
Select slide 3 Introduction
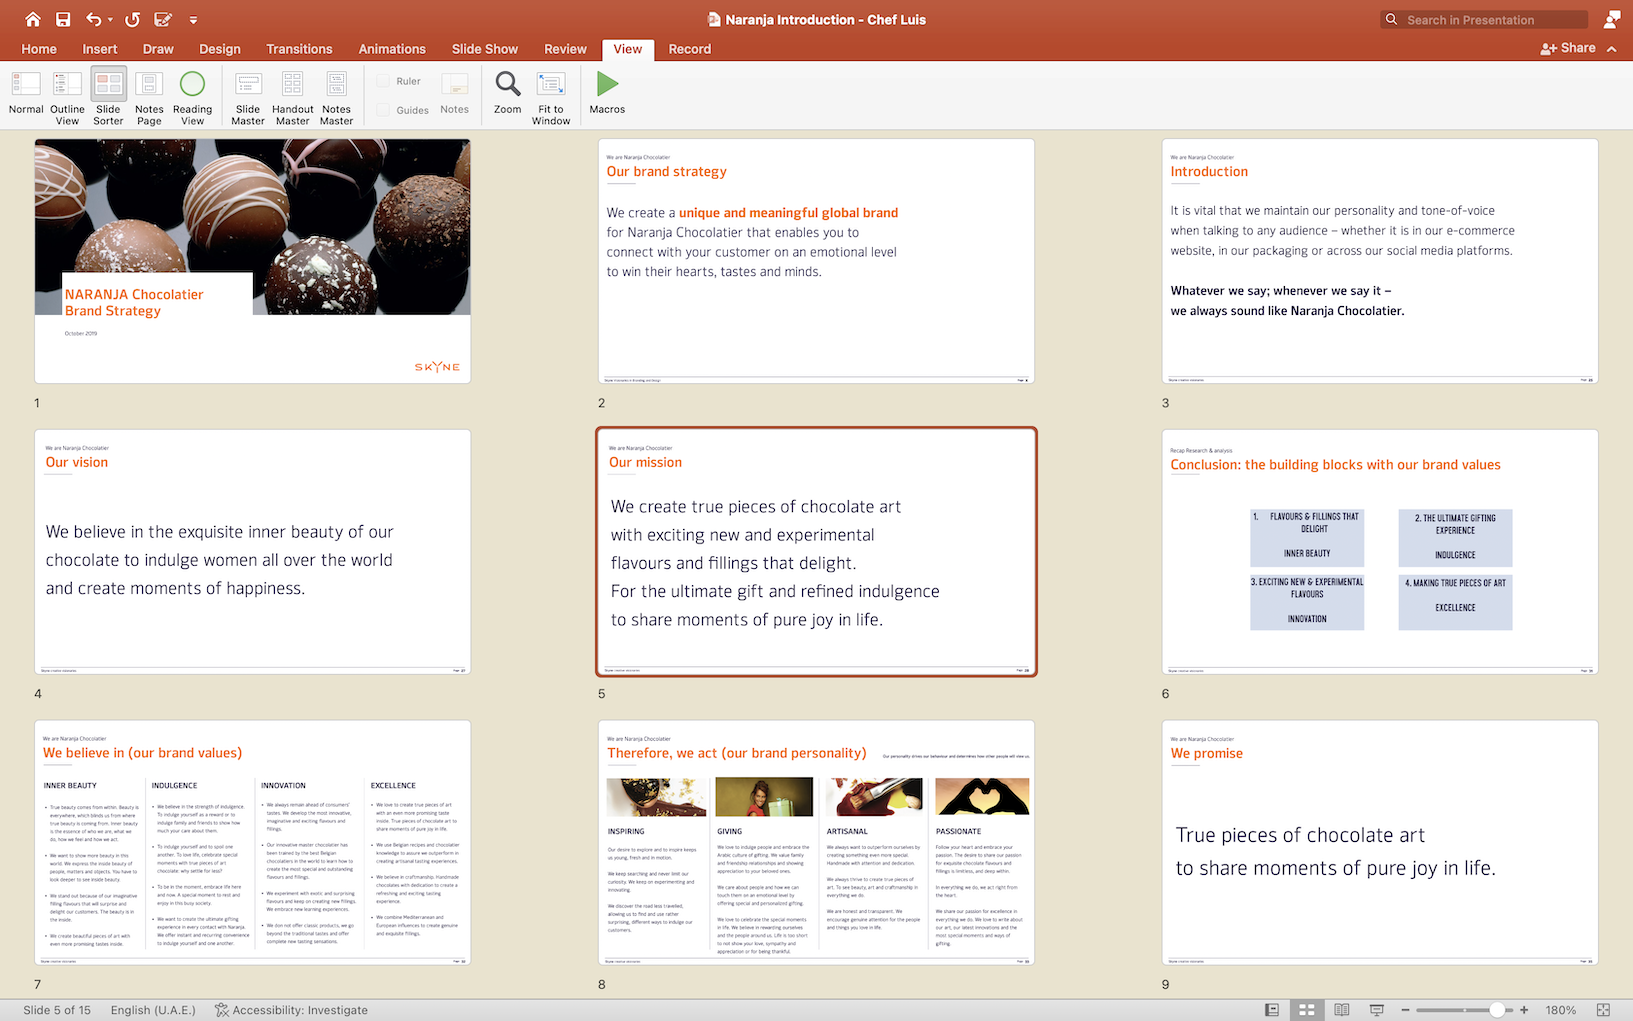tap(1380, 261)
